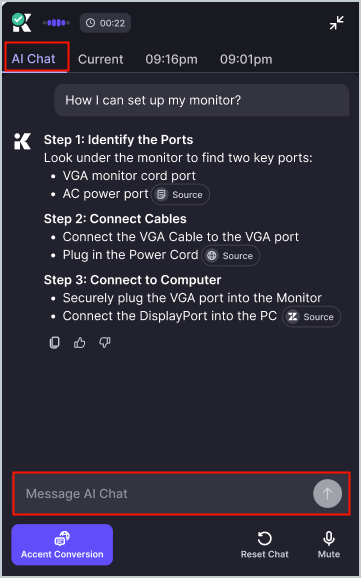Screen dimensions: 361x578
Task: Open the Source chip after DisplayPort line
Action: point(311,317)
